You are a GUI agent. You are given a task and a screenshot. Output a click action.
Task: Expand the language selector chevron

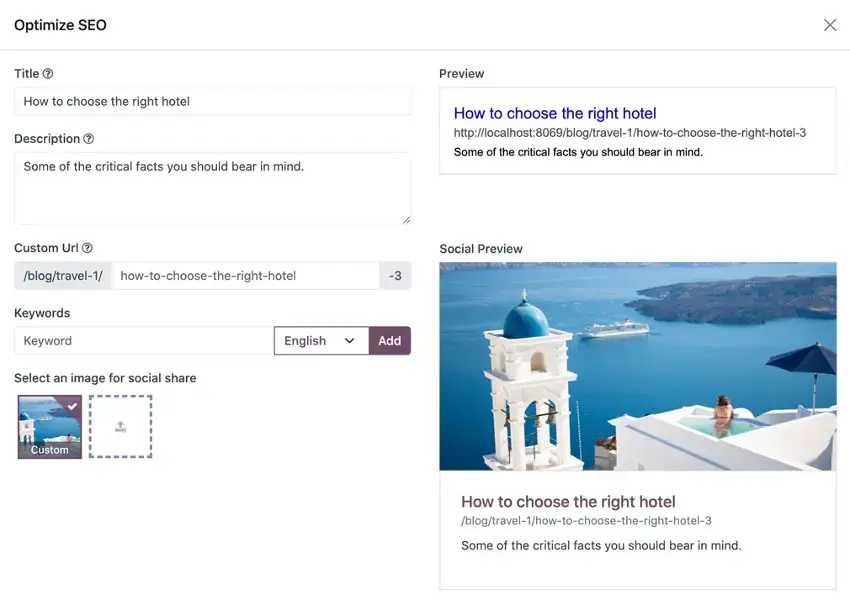pos(351,340)
